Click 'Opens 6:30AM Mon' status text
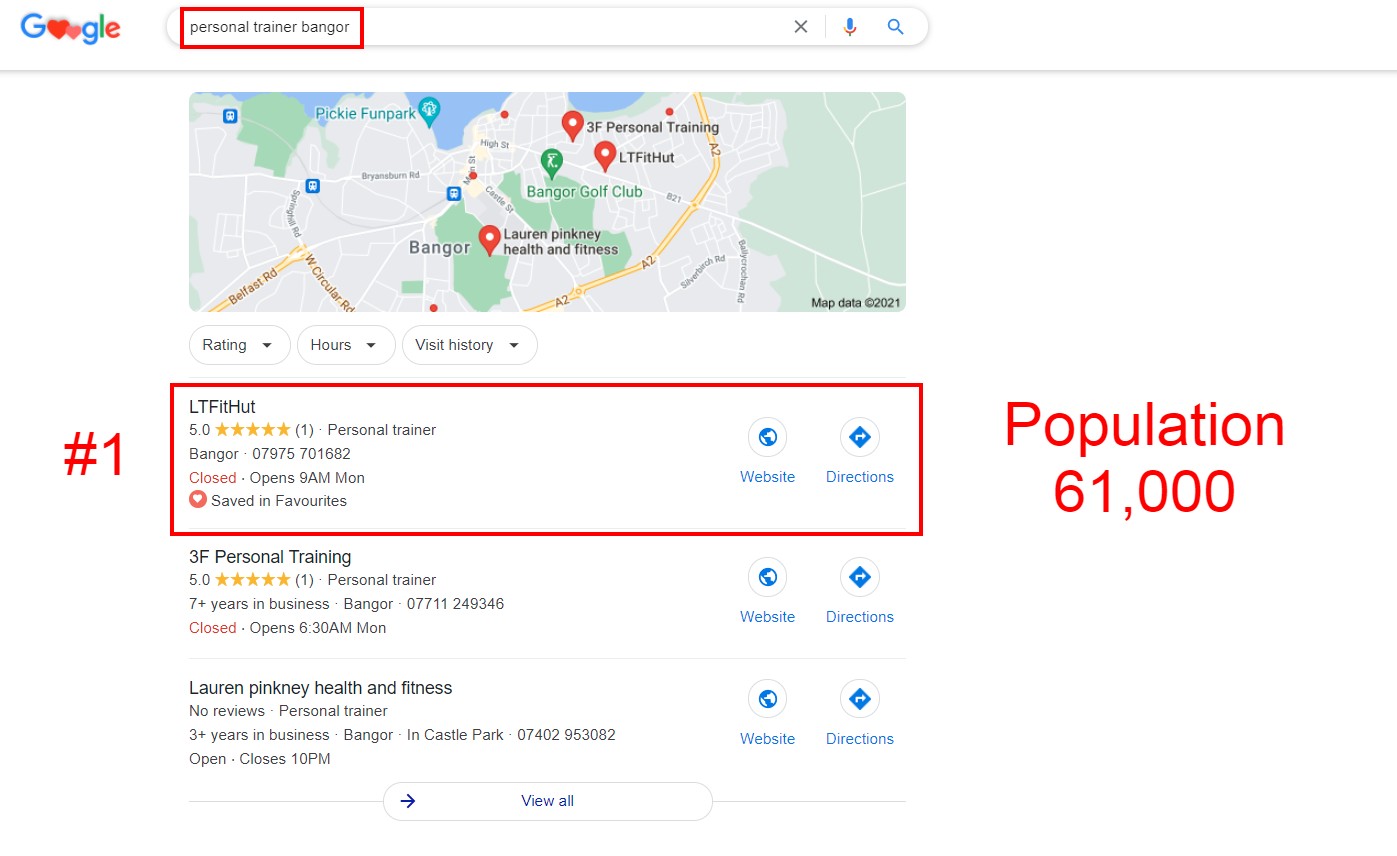This screenshot has width=1397, height=856. [x=318, y=628]
